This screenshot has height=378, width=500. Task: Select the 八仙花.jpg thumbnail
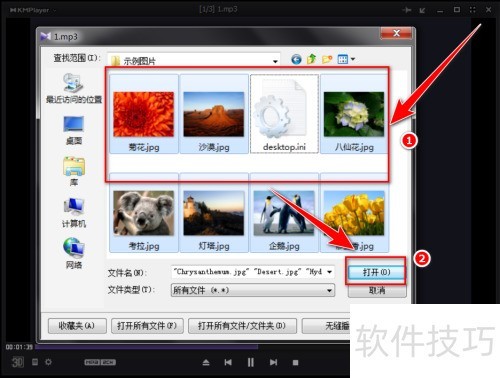pyautogui.click(x=354, y=114)
